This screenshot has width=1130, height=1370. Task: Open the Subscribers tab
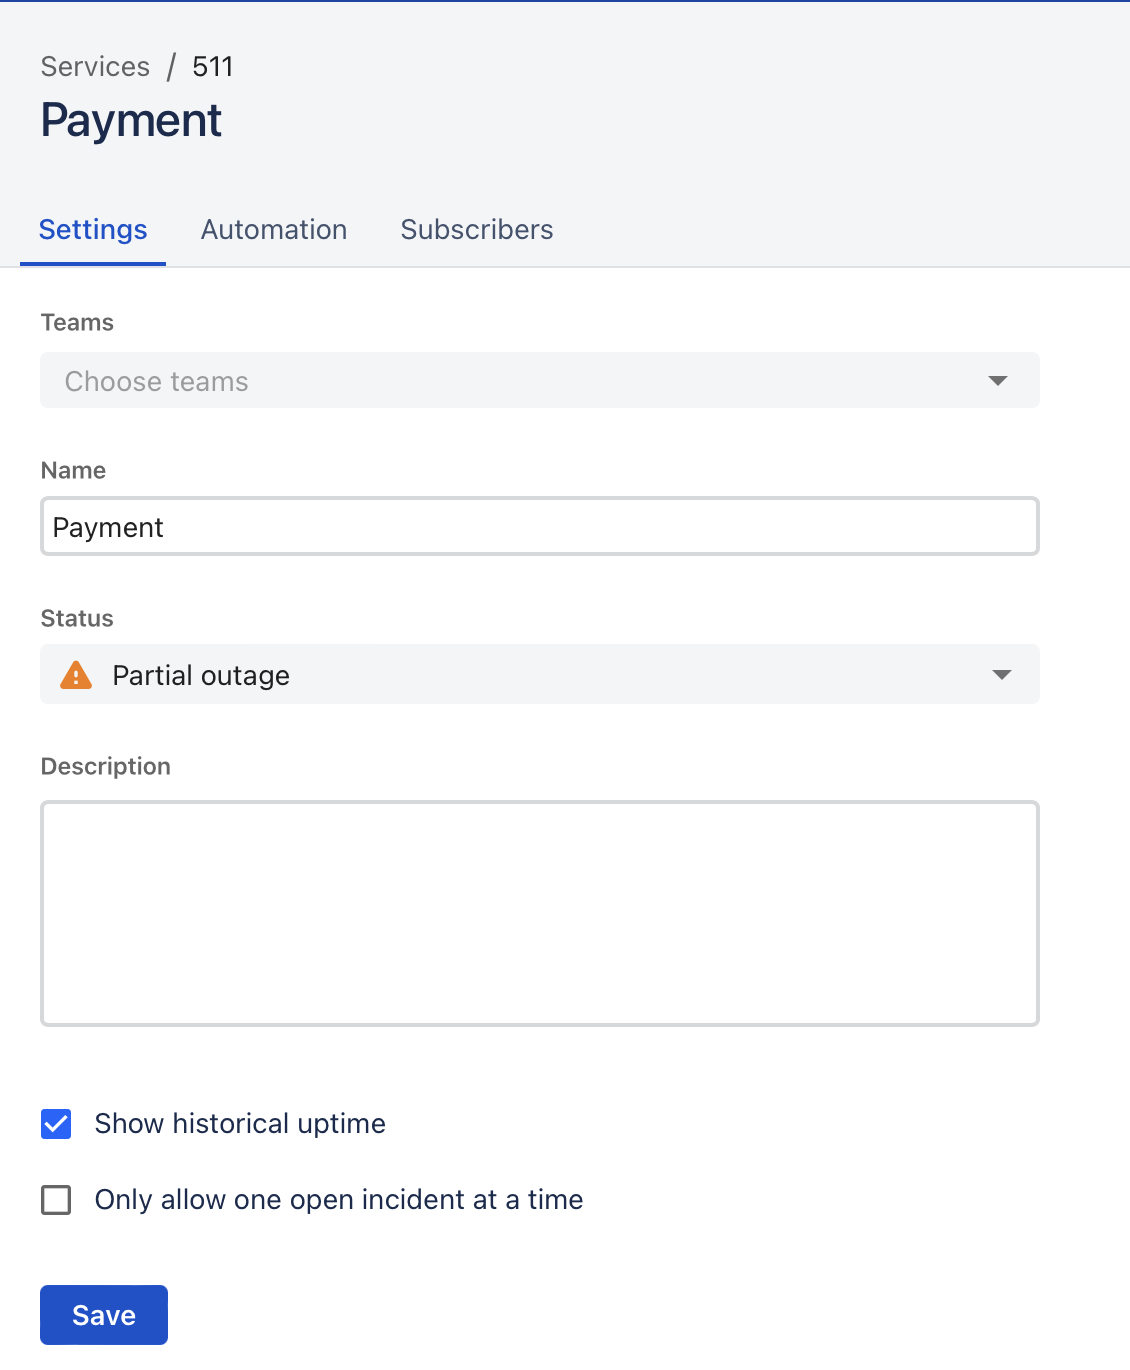[x=477, y=230]
